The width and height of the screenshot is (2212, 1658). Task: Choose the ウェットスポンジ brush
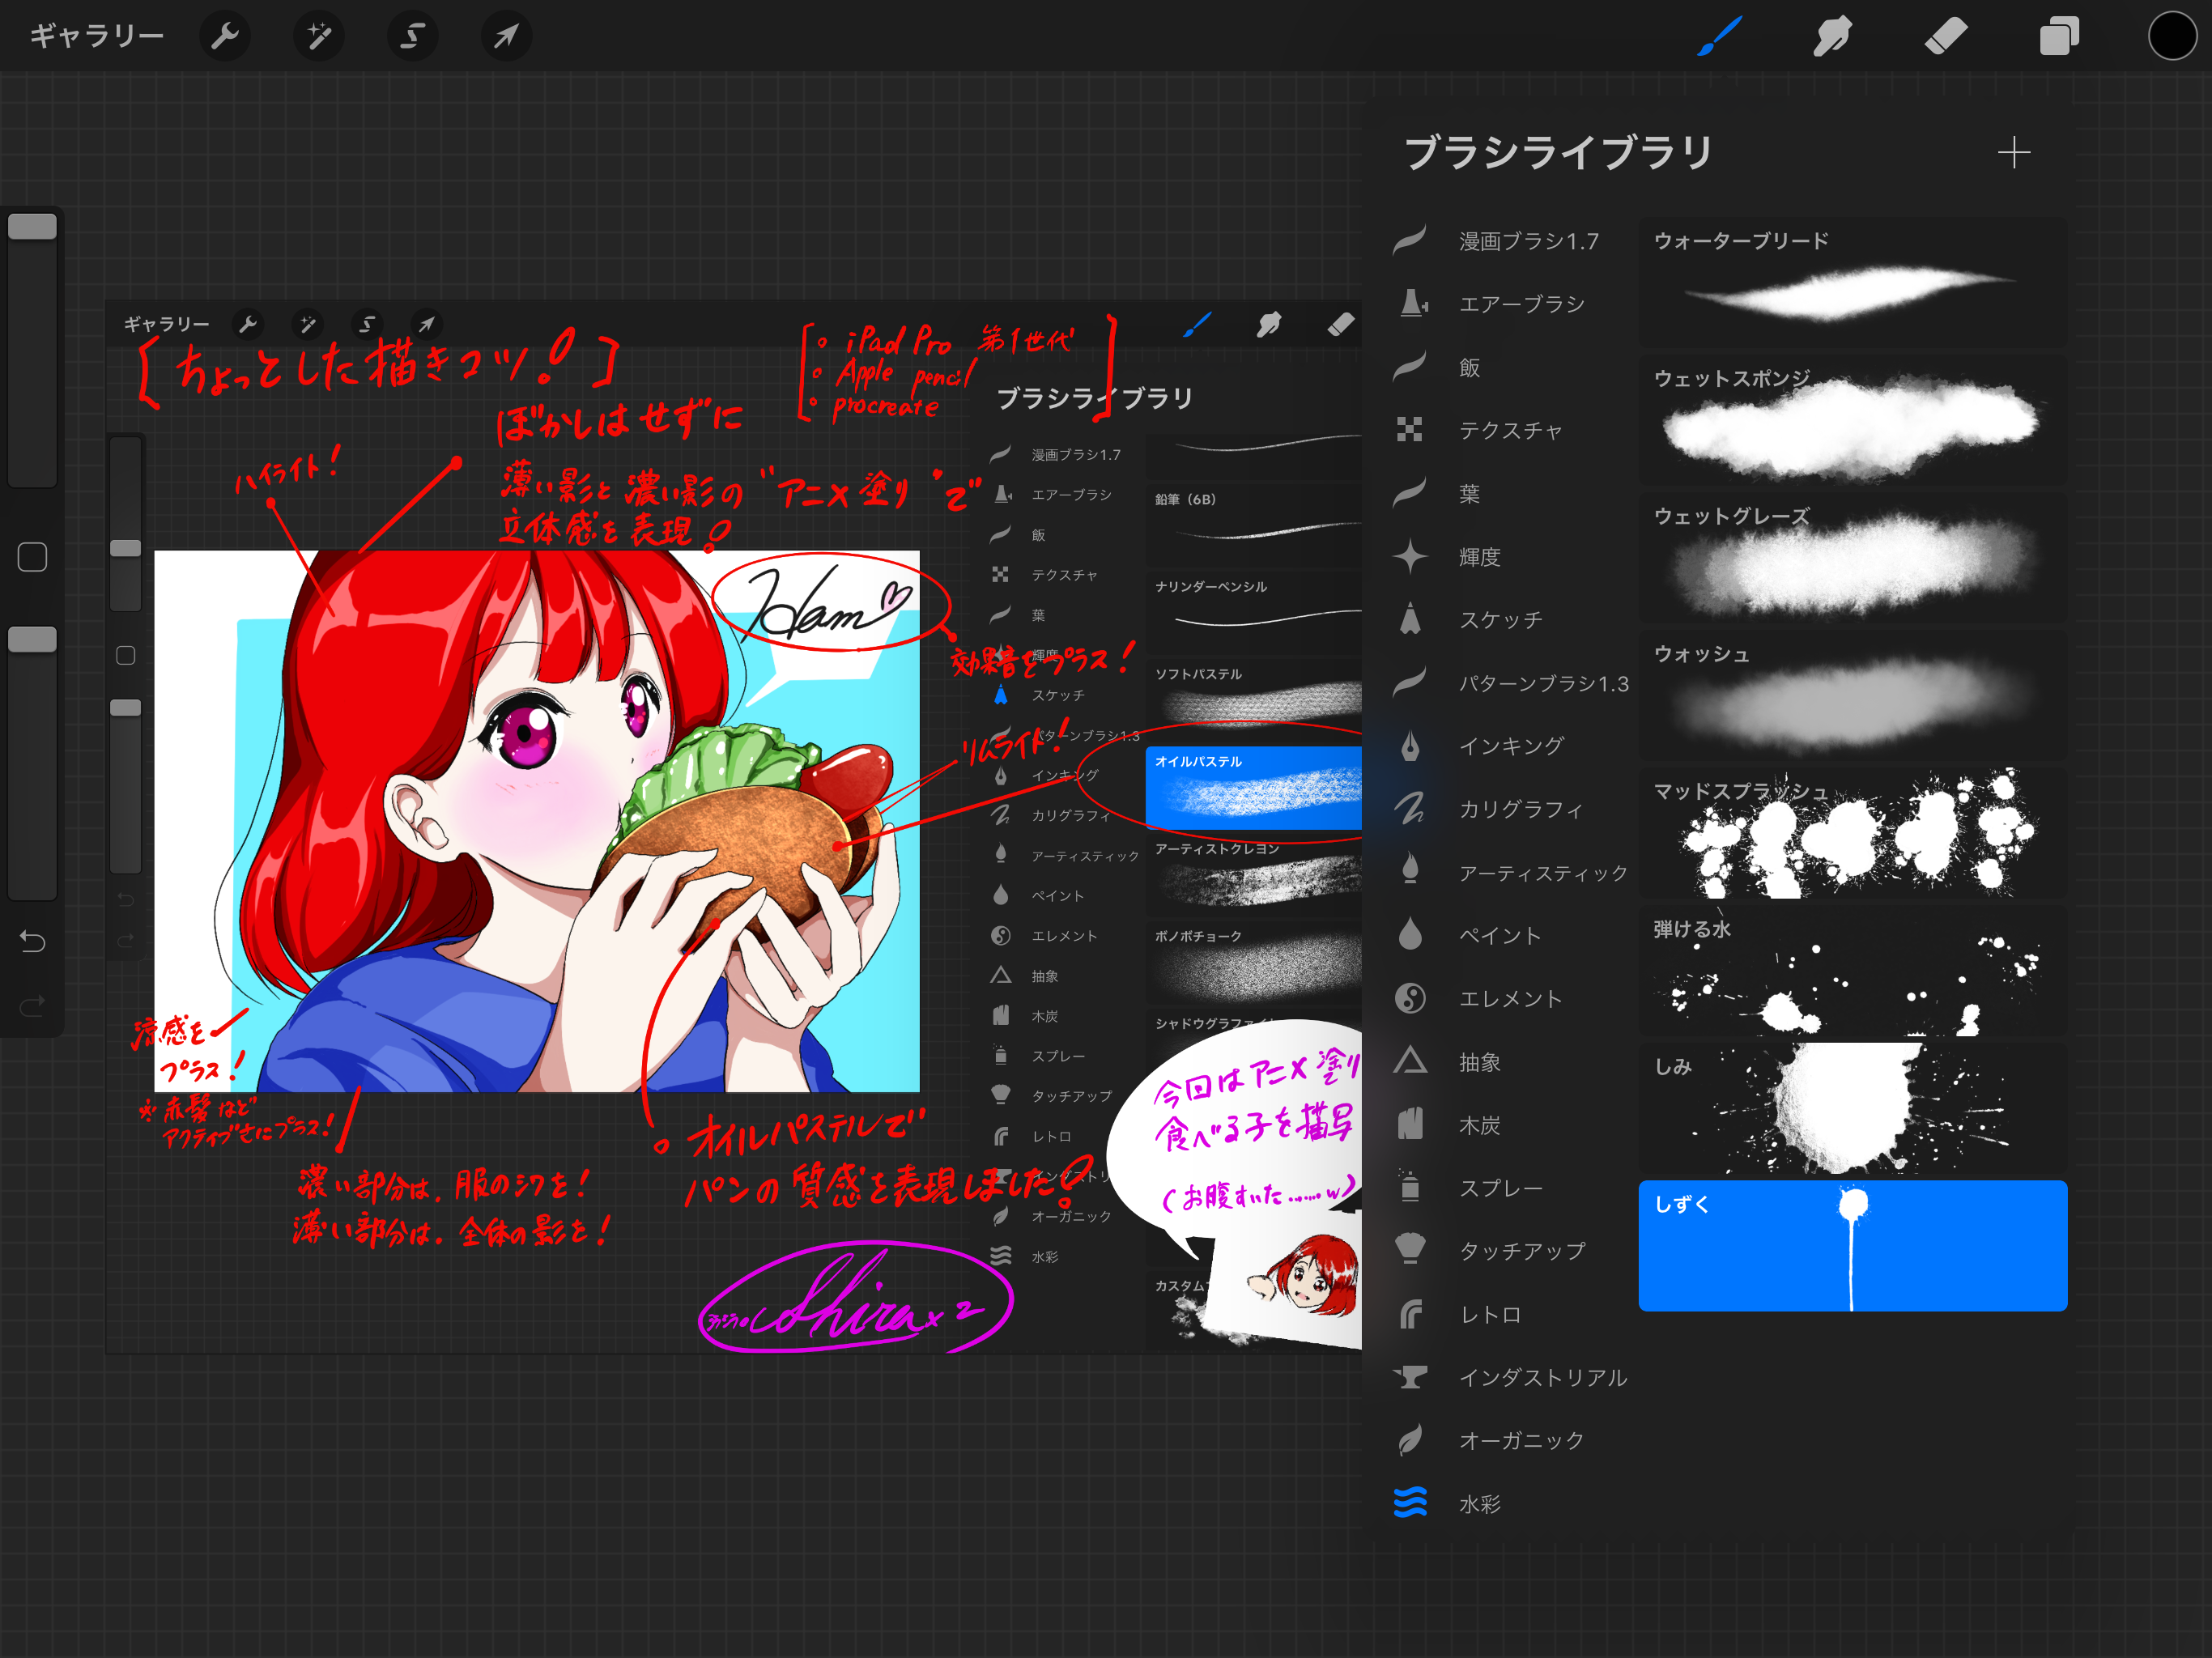click(1852, 420)
